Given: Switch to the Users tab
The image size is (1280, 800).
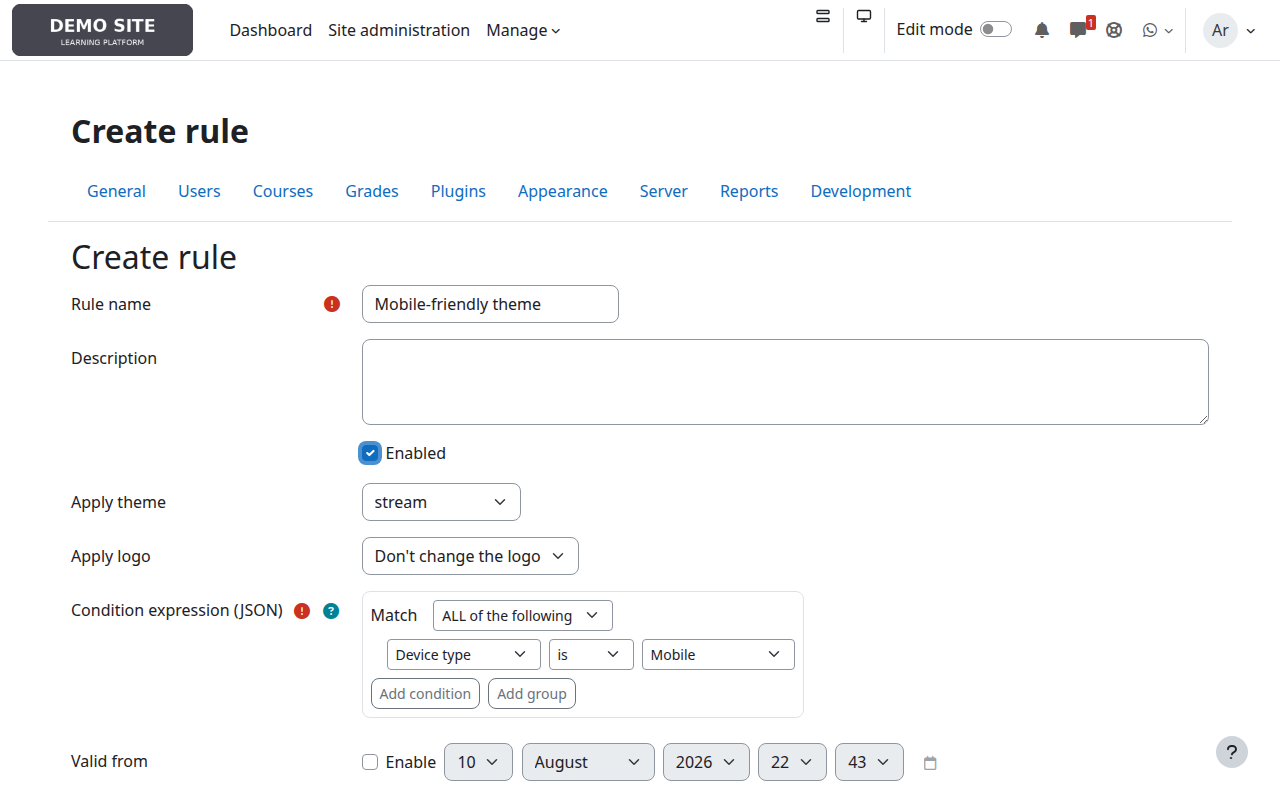Looking at the screenshot, I should click(199, 191).
